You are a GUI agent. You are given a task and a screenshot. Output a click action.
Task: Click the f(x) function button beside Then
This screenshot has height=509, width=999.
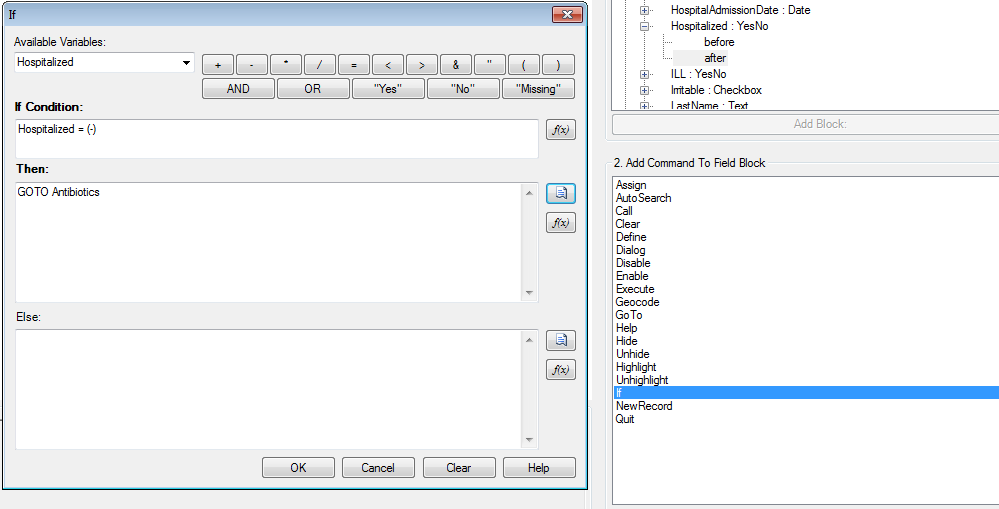pyautogui.click(x=560, y=222)
